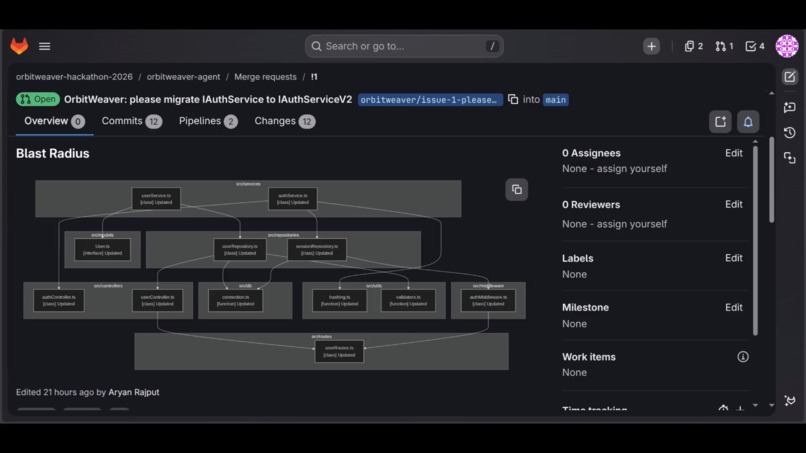The width and height of the screenshot is (806, 453).
Task: Click the userRepository.ts diagram node
Action: coord(240,250)
